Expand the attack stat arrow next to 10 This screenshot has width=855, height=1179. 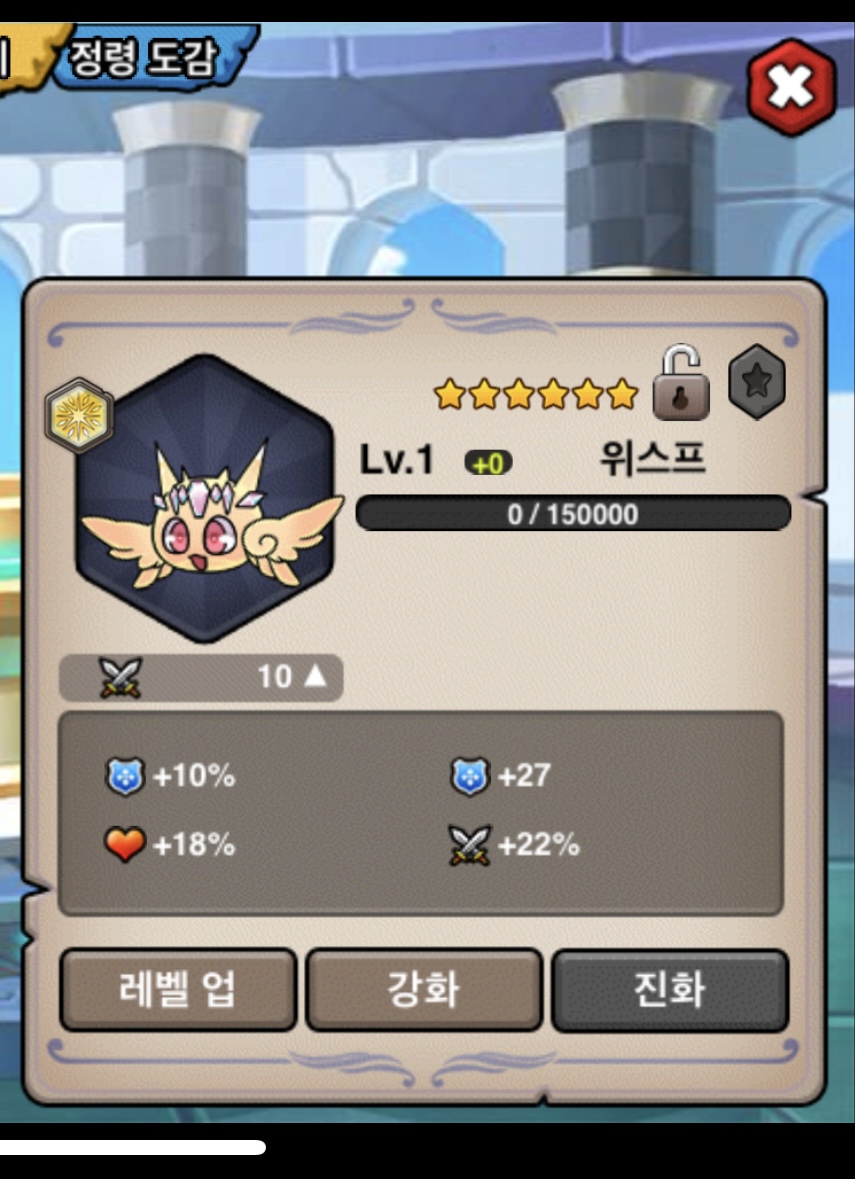tap(316, 677)
